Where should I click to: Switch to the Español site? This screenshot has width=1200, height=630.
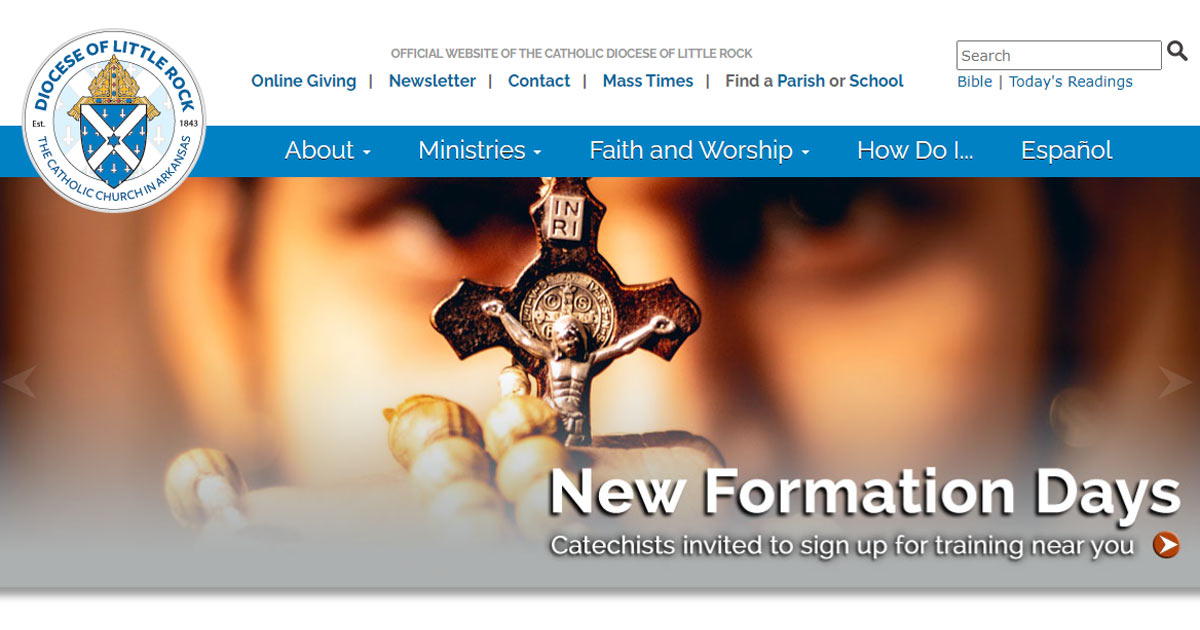1066,150
